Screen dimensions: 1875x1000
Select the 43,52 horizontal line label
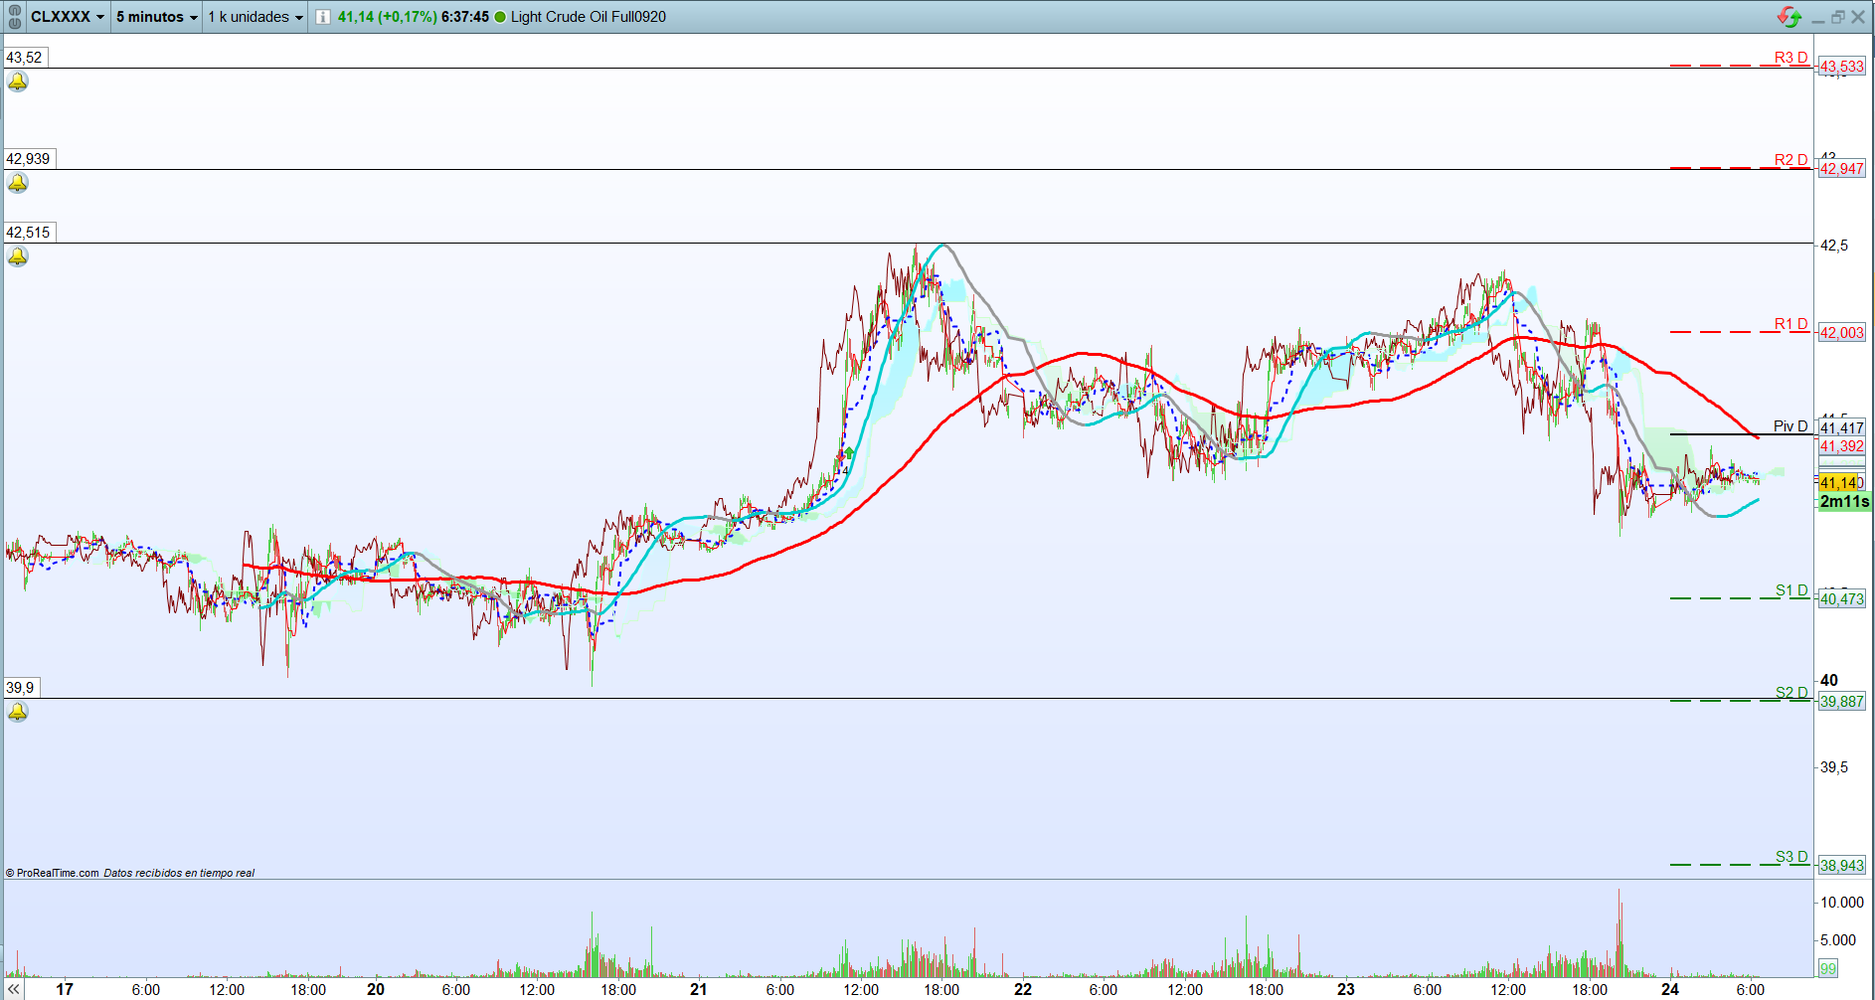pyautogui.click(x=24, y=58)
